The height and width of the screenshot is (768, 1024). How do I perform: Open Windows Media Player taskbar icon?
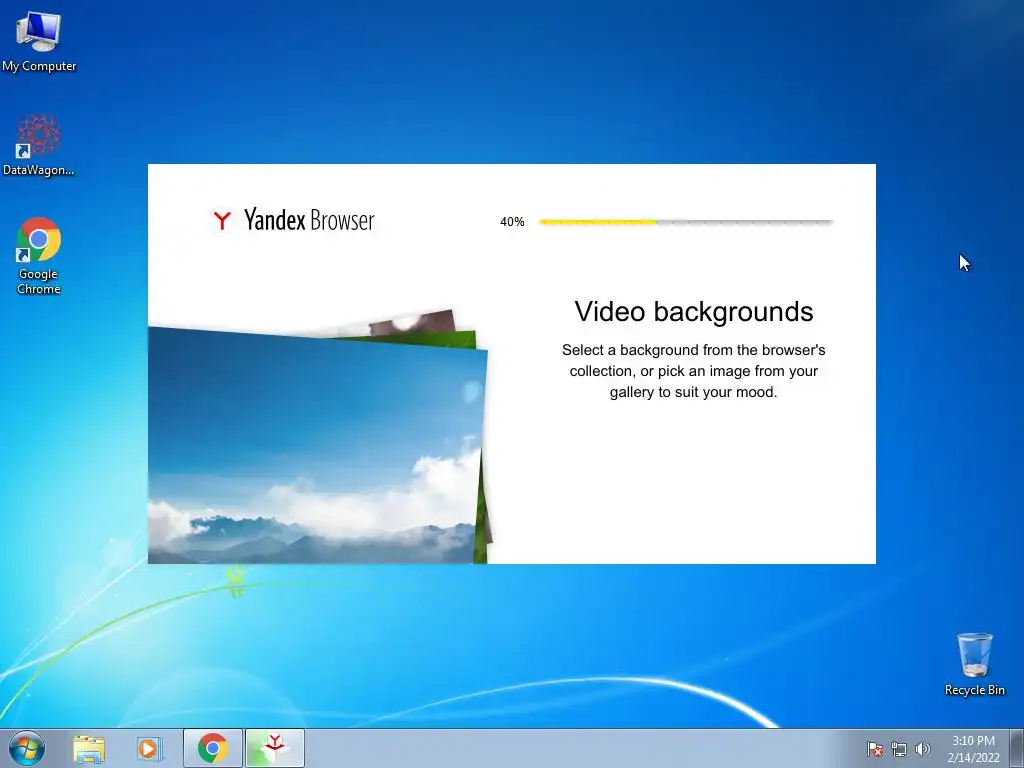[x=149, y=749]
